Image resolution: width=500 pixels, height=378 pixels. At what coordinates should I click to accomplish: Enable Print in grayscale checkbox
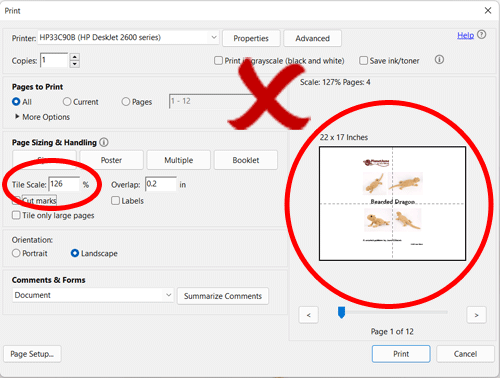click(x=218, y=61)
